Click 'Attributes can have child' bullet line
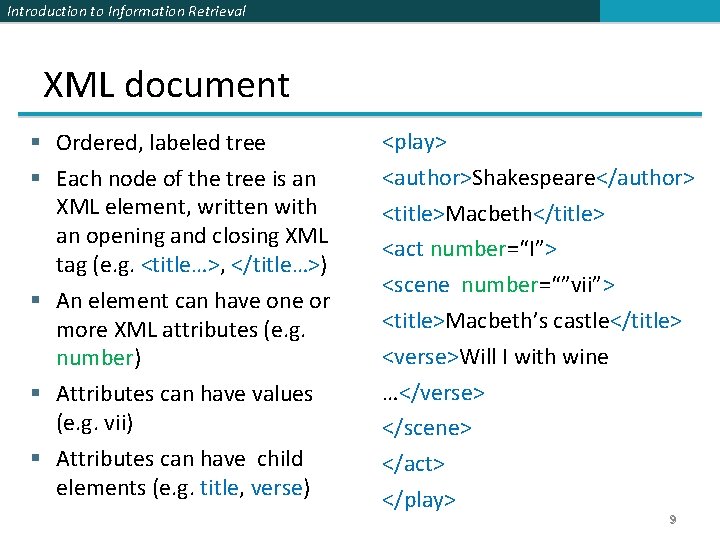The image size is (720, 540). point(180,459)
